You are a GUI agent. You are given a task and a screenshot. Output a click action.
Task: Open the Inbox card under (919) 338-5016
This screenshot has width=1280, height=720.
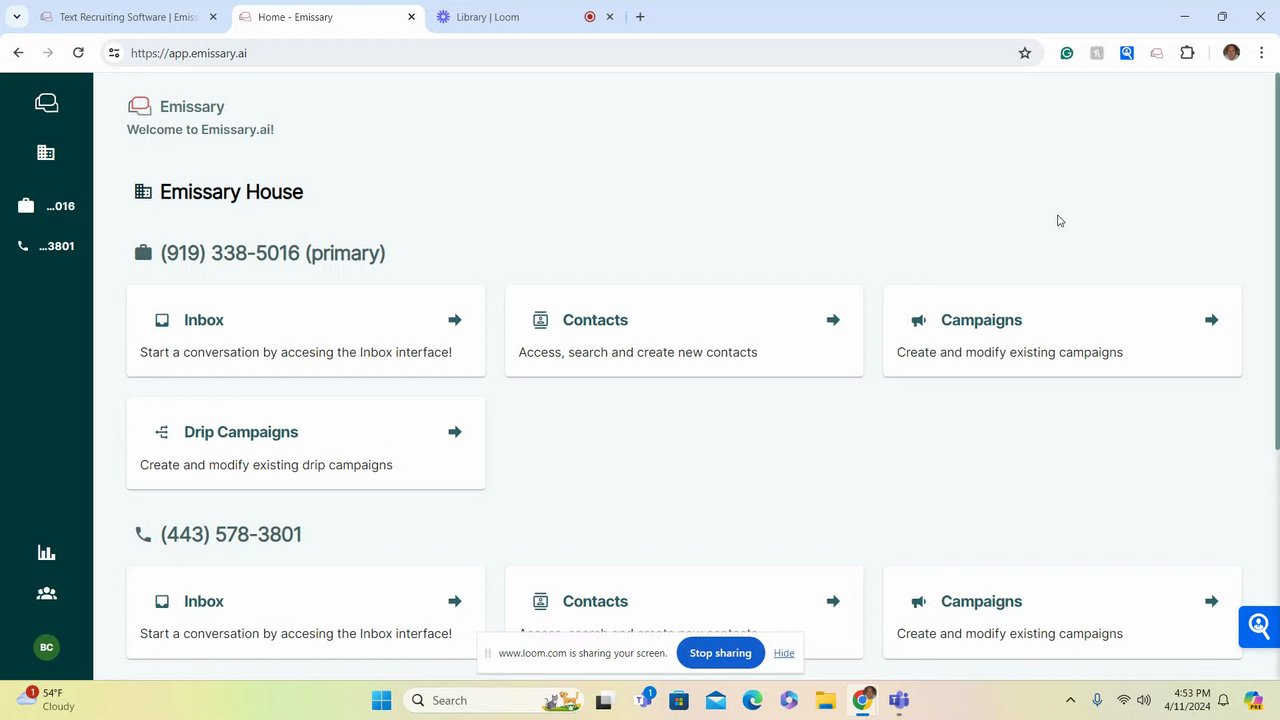[306, 331]
